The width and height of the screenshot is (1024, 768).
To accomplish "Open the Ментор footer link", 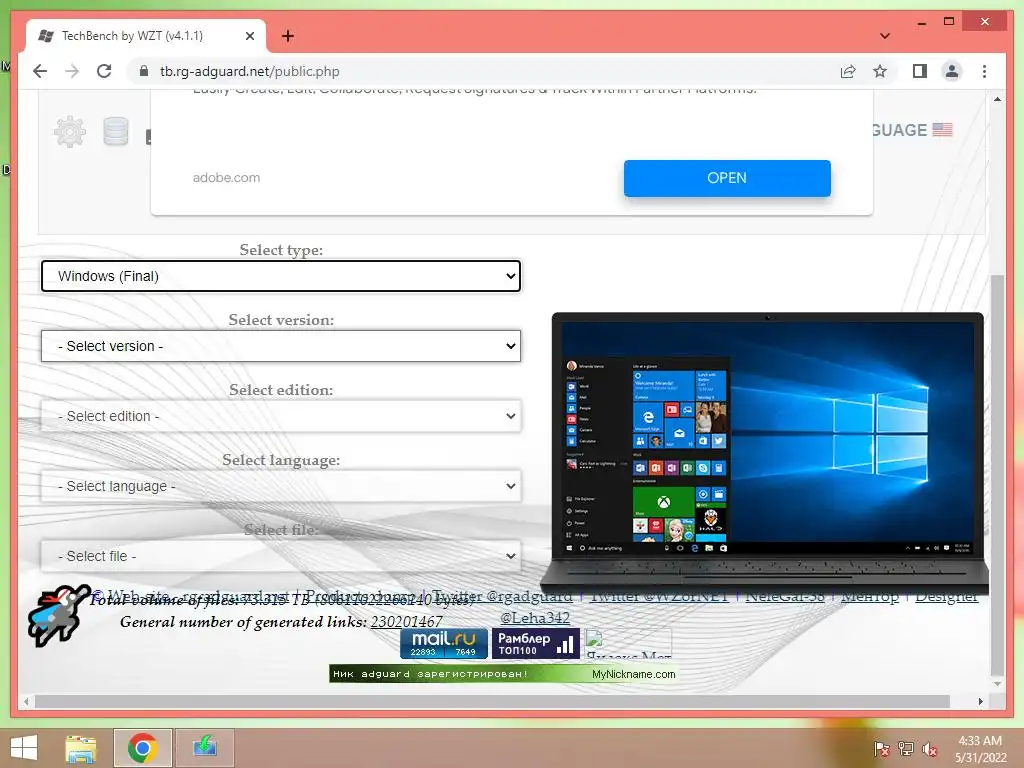I will pyautogui.click(x=869, y=596).
